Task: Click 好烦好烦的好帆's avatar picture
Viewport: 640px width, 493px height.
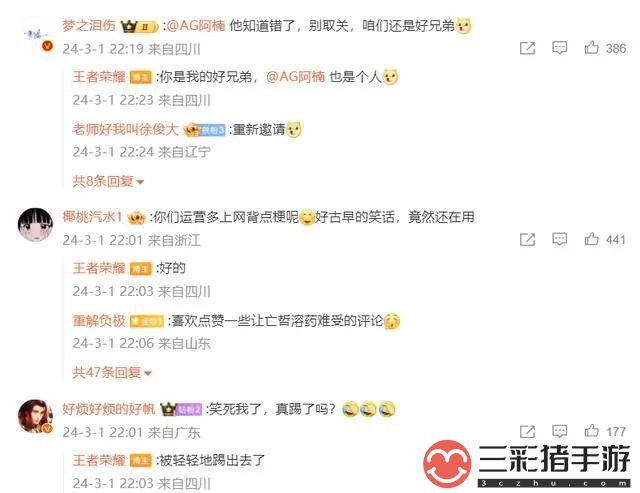Action: (x=35, y=416)
